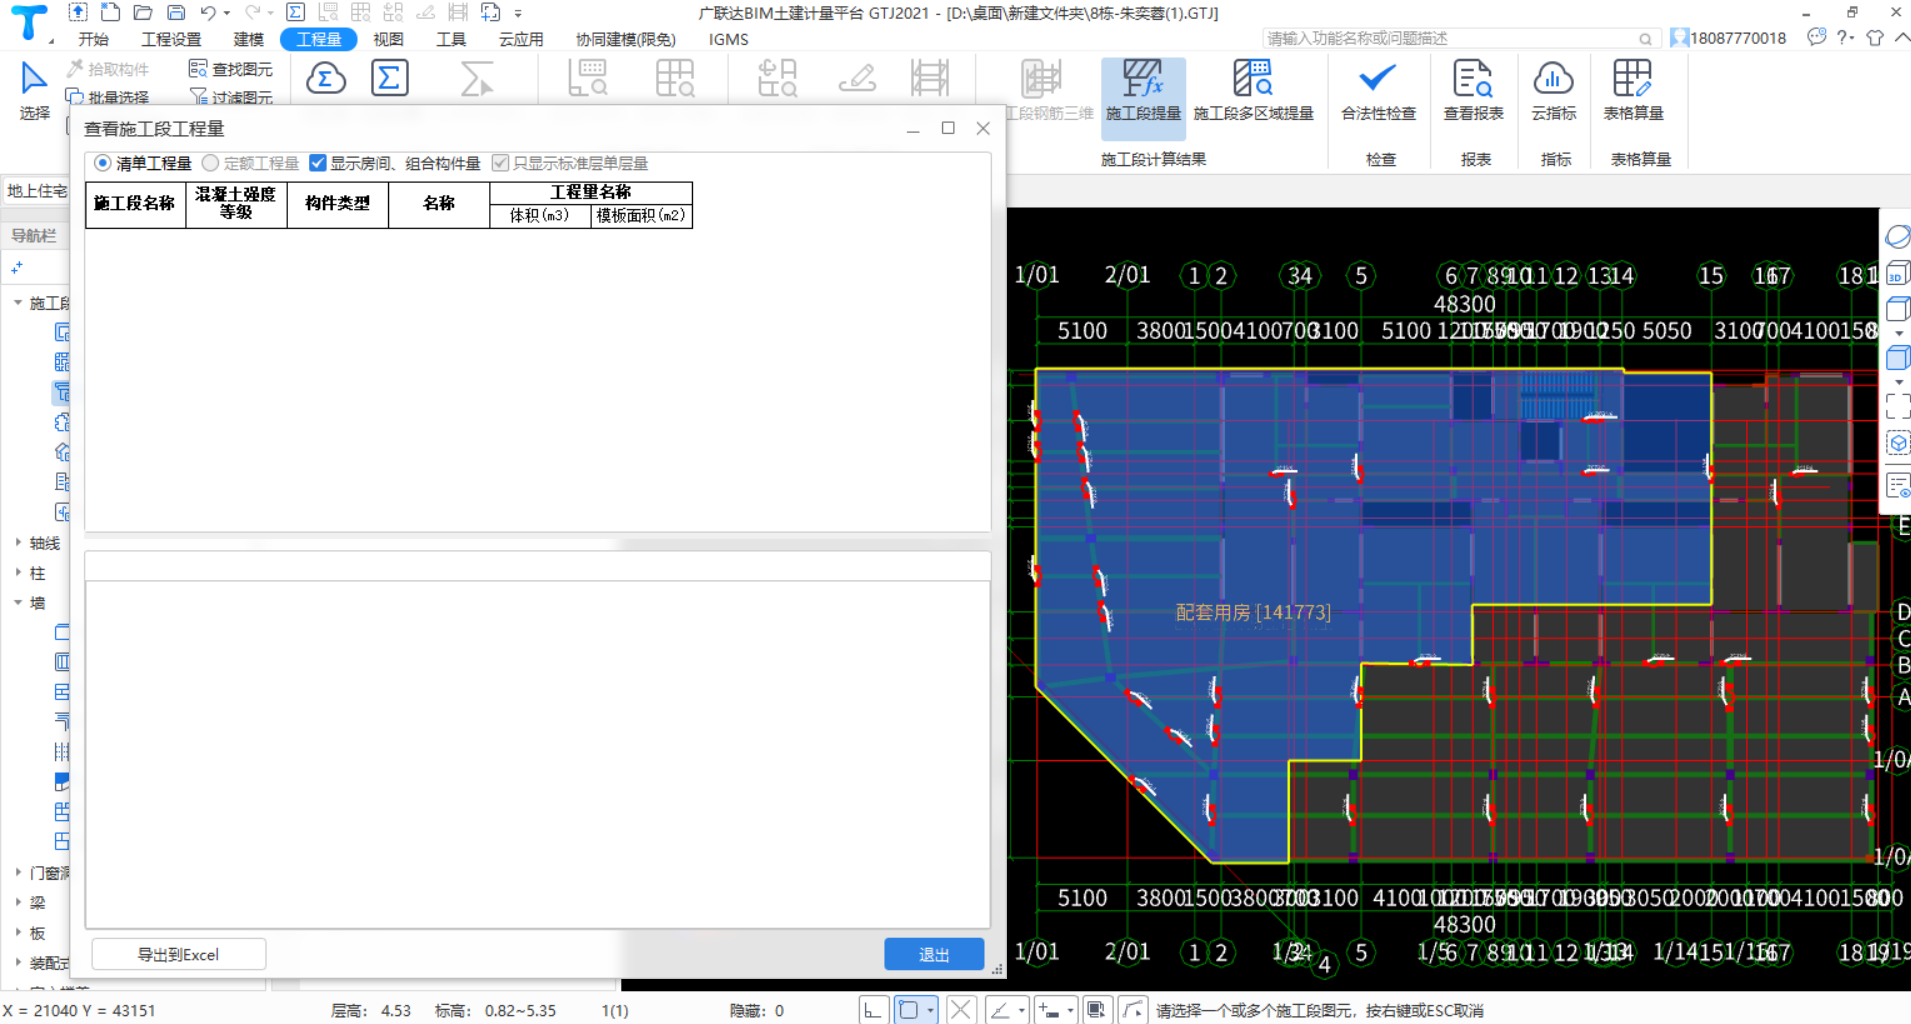Click the rectangle snap icon in status bar
The image size is (1911, 1024).
click(x=908, y=1010)
